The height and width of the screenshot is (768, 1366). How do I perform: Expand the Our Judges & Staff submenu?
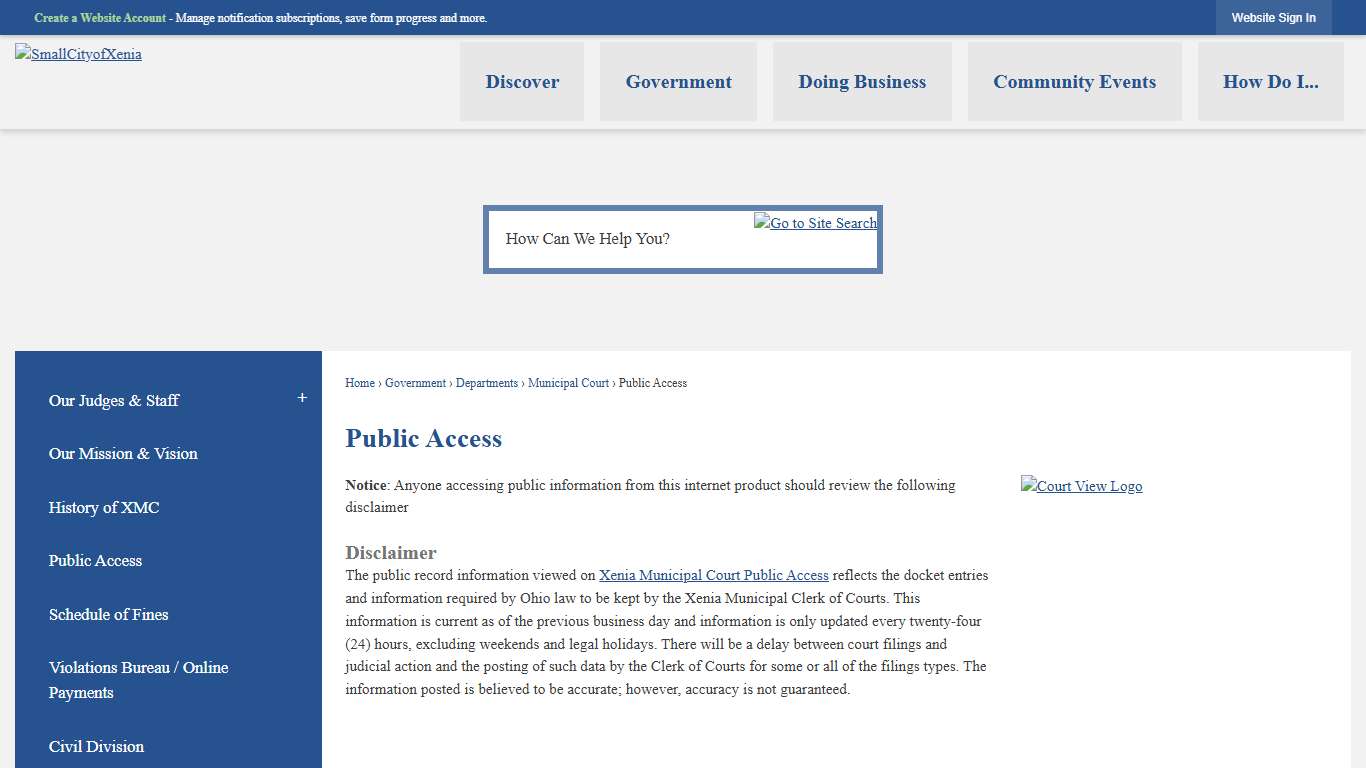(x=301, y=397)
